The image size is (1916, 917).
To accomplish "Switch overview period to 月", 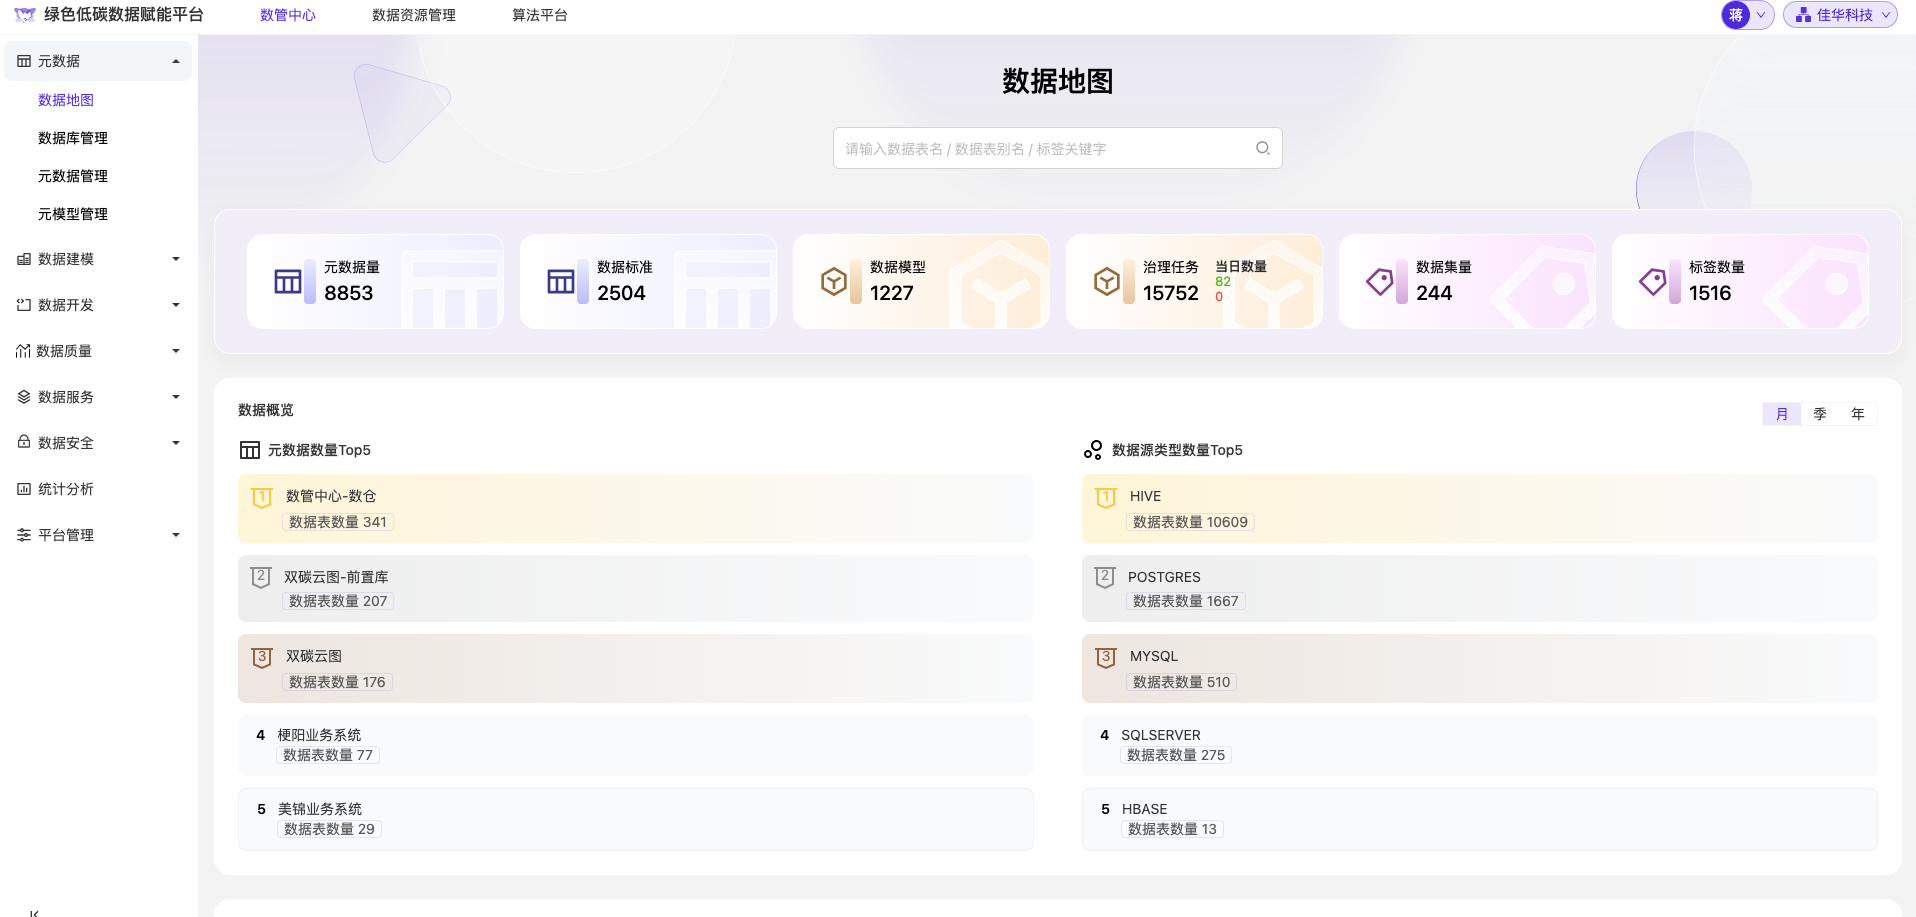I will tap(1781, 414).
